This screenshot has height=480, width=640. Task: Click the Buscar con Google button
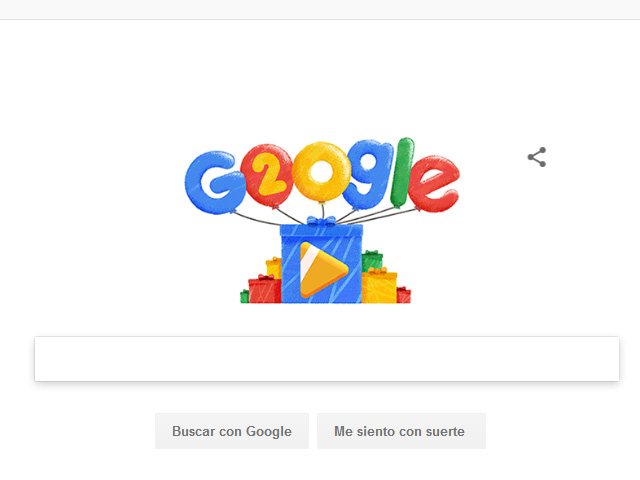(232, 431)
